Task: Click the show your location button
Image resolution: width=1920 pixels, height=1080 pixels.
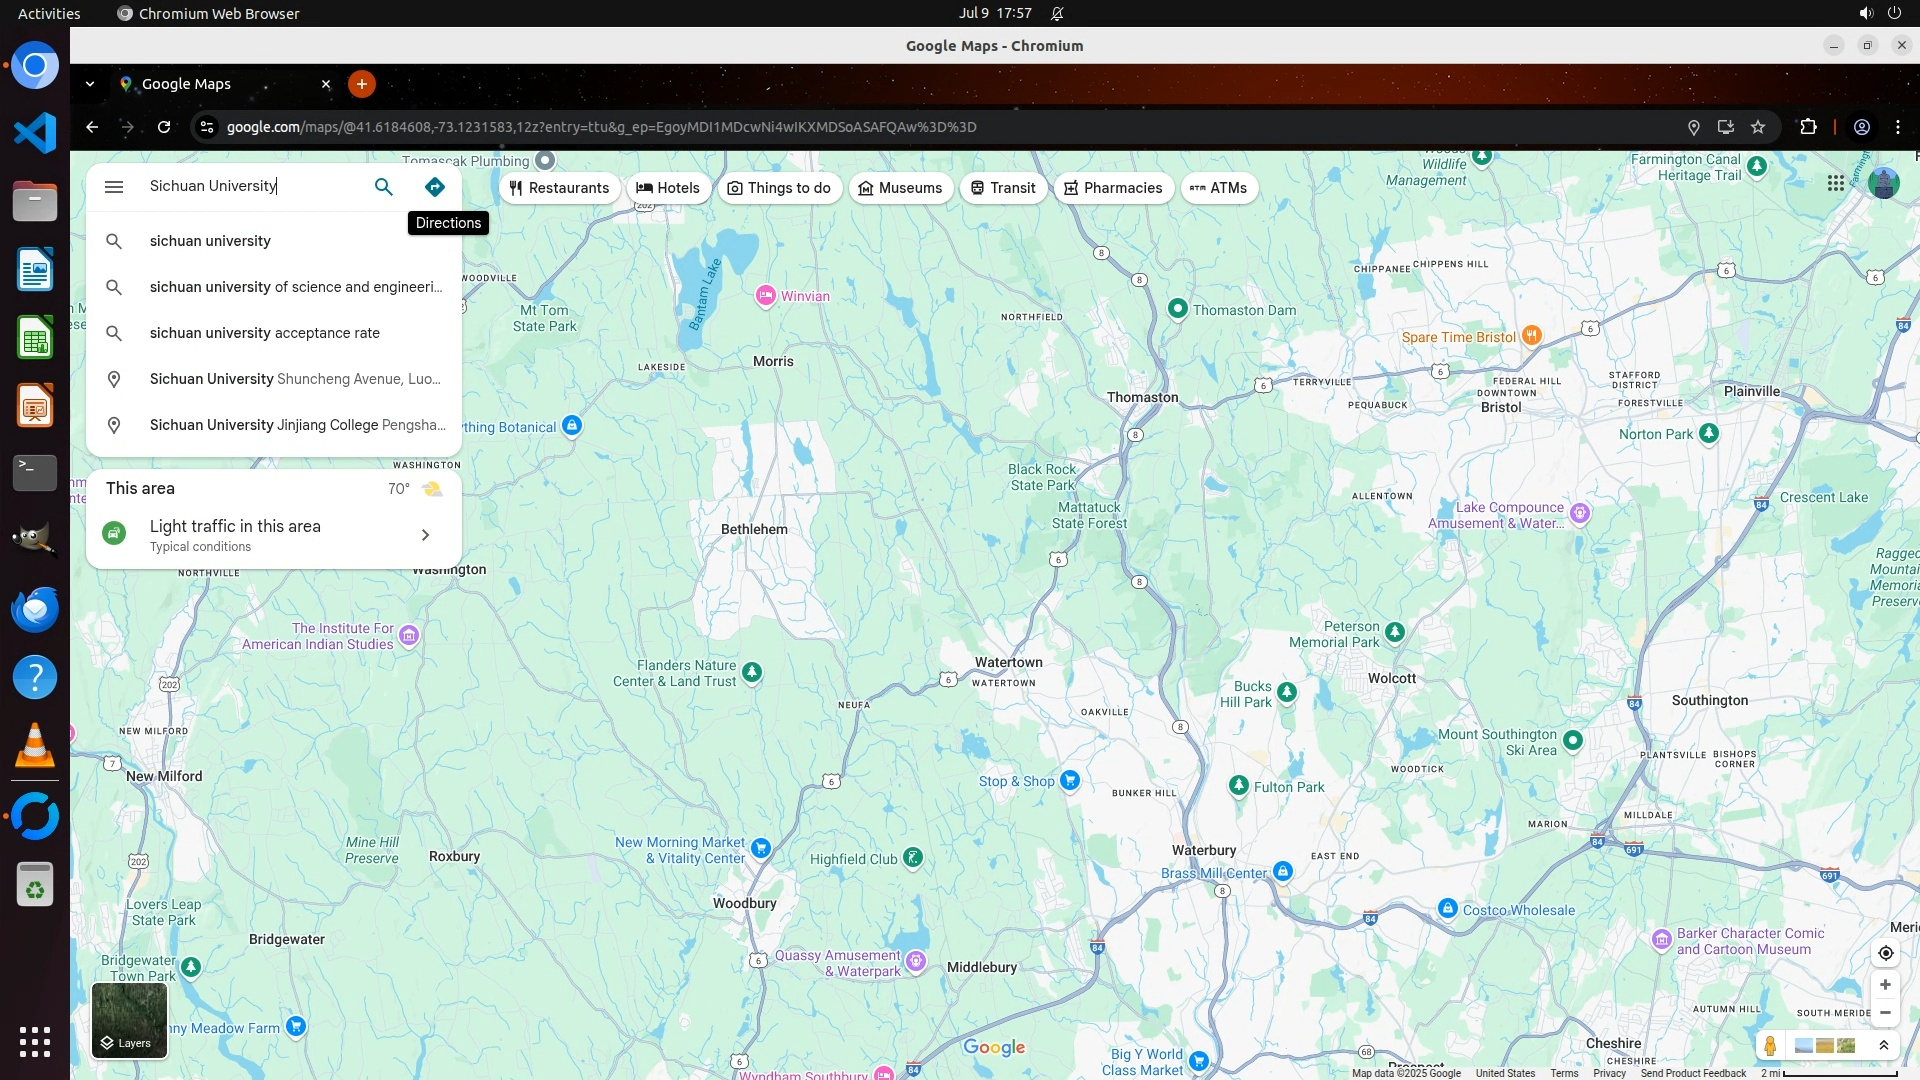Action: [x=1885, y=953]
